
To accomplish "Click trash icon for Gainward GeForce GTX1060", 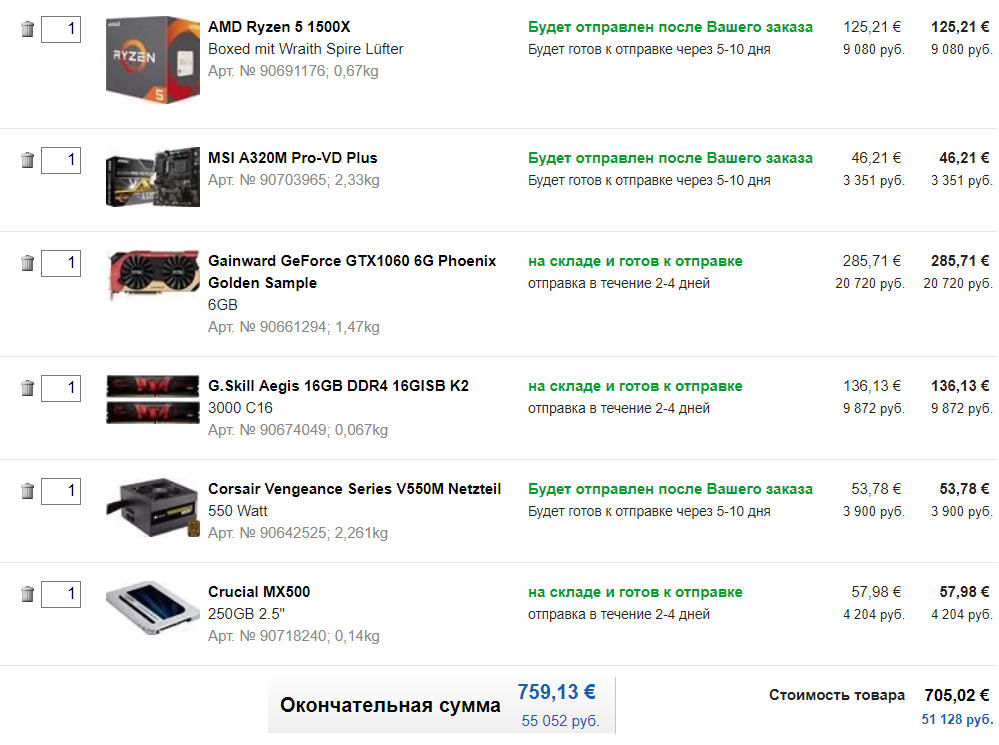I will 27,263.
